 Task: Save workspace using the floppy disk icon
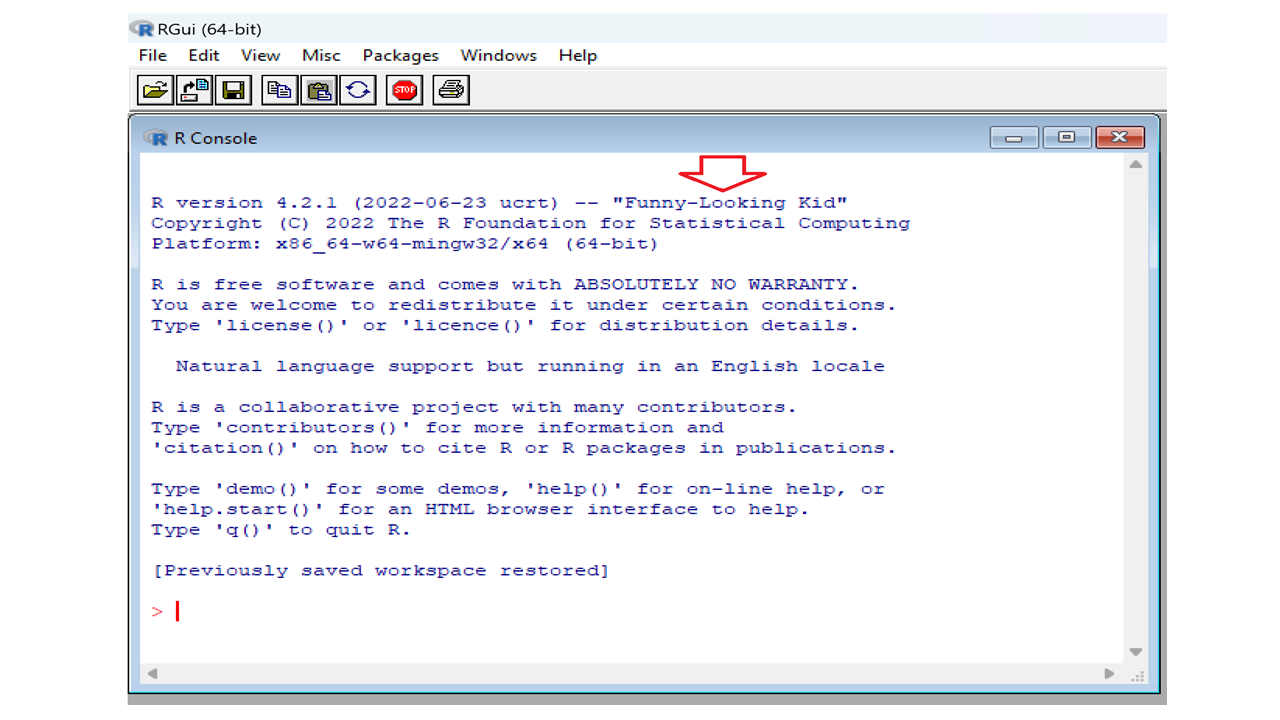(234, 91)
